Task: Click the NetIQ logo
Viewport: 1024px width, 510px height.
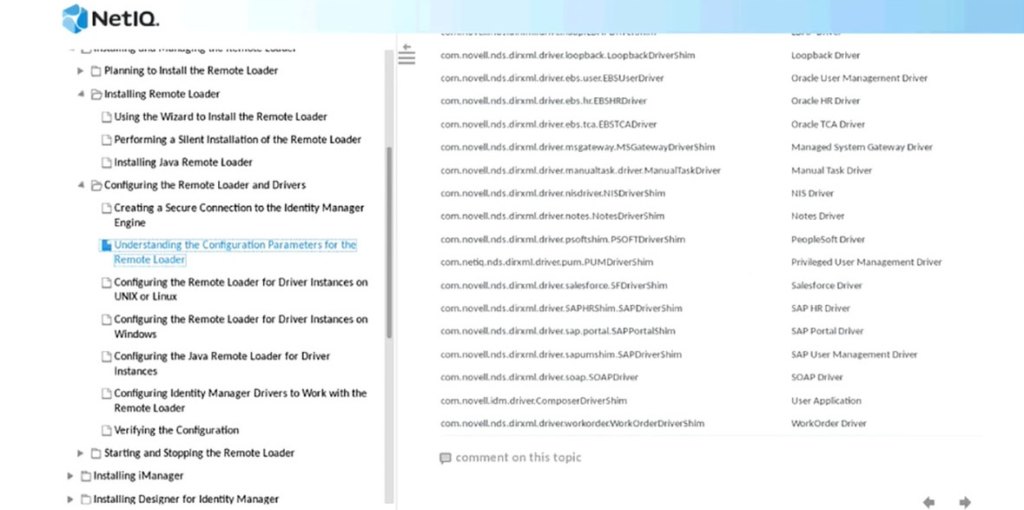Action: [110, 18]
